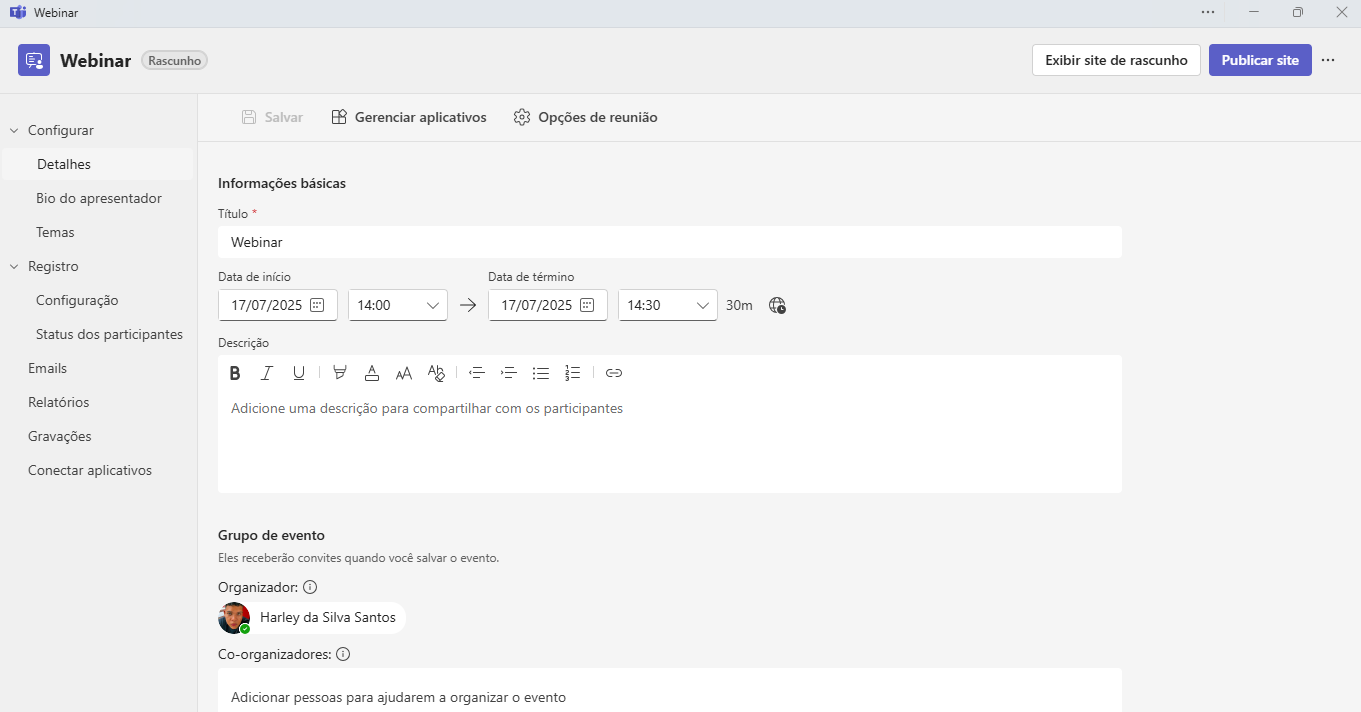This screenshot has width=1361, height=712.
Task: Expand the 14:00 start time dropdown
Action: click(398, 305)
